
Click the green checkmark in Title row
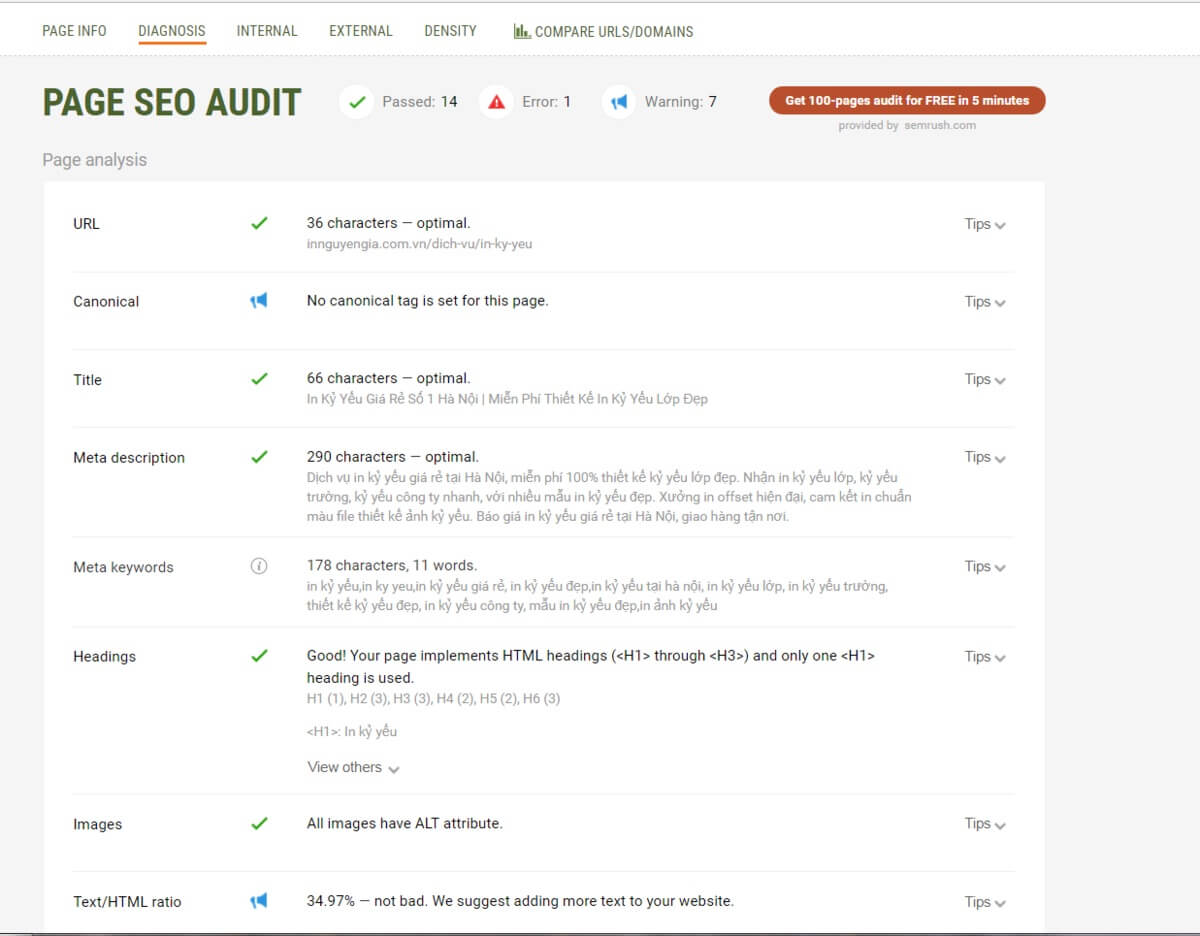click(x=259, y=379)
